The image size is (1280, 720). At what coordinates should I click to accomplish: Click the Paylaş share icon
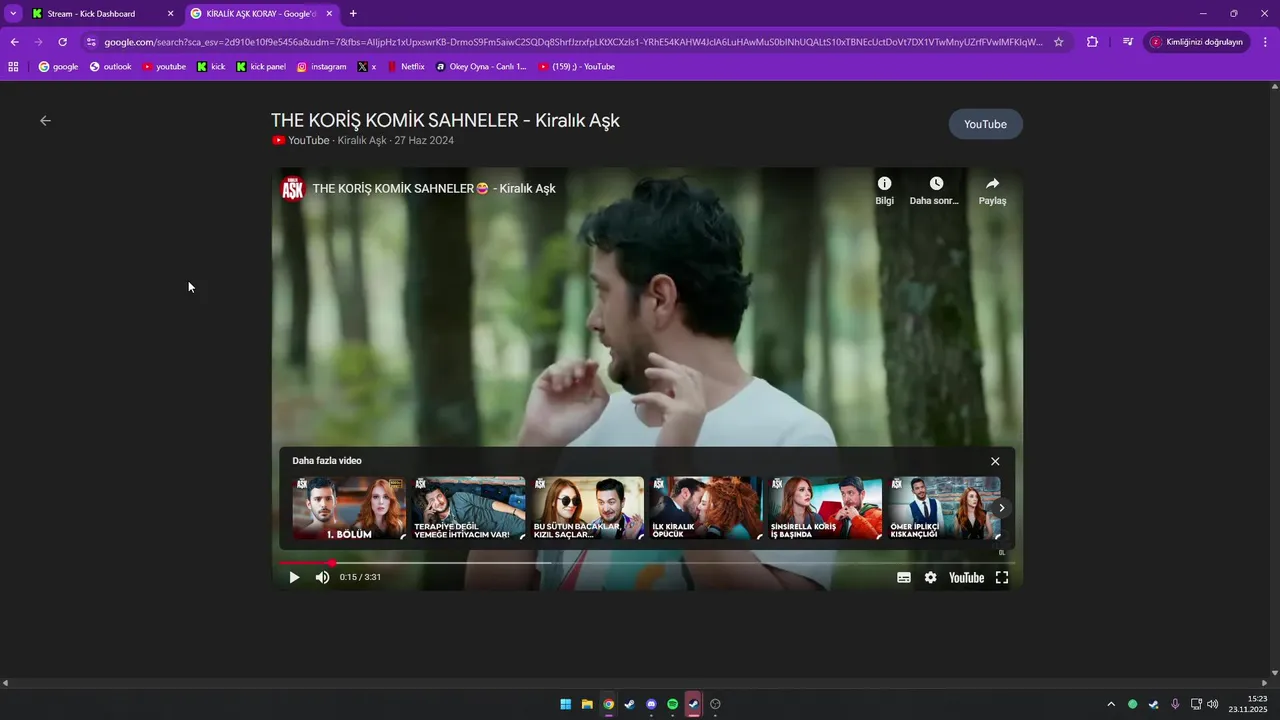[992, 190]
